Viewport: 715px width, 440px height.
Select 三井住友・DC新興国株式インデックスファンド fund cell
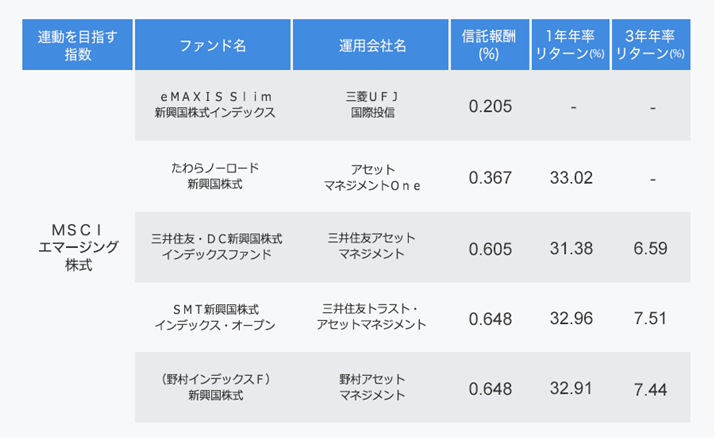point(212,248)
